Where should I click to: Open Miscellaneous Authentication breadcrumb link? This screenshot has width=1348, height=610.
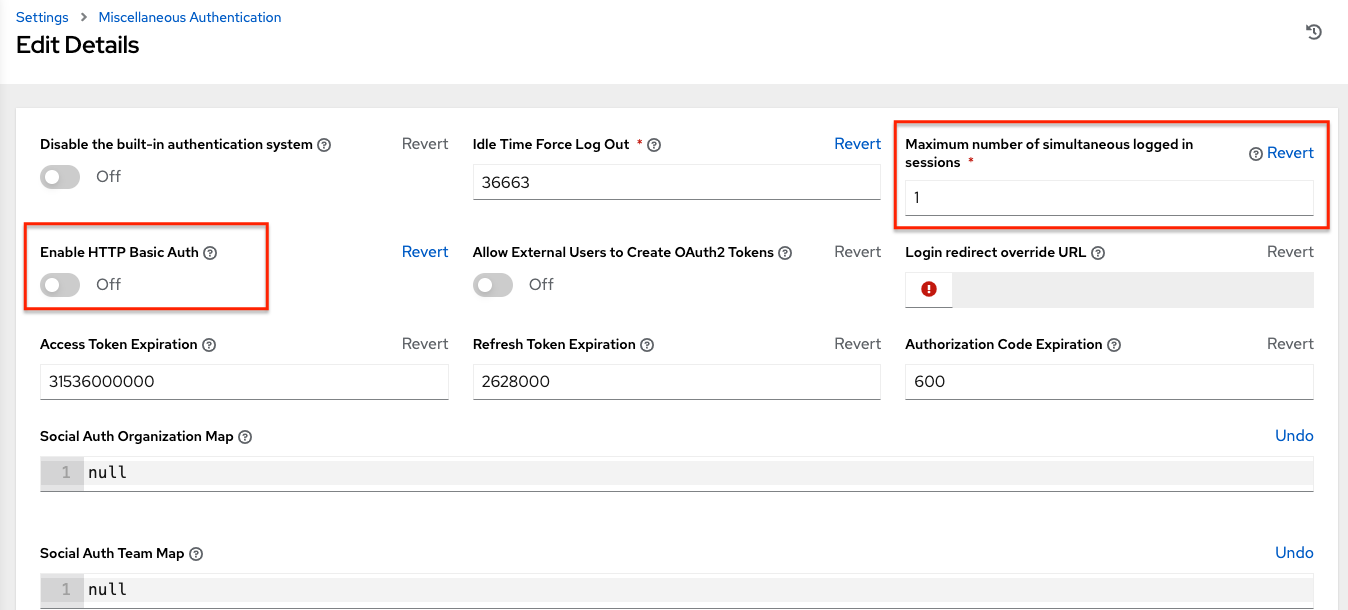point(190,17)
